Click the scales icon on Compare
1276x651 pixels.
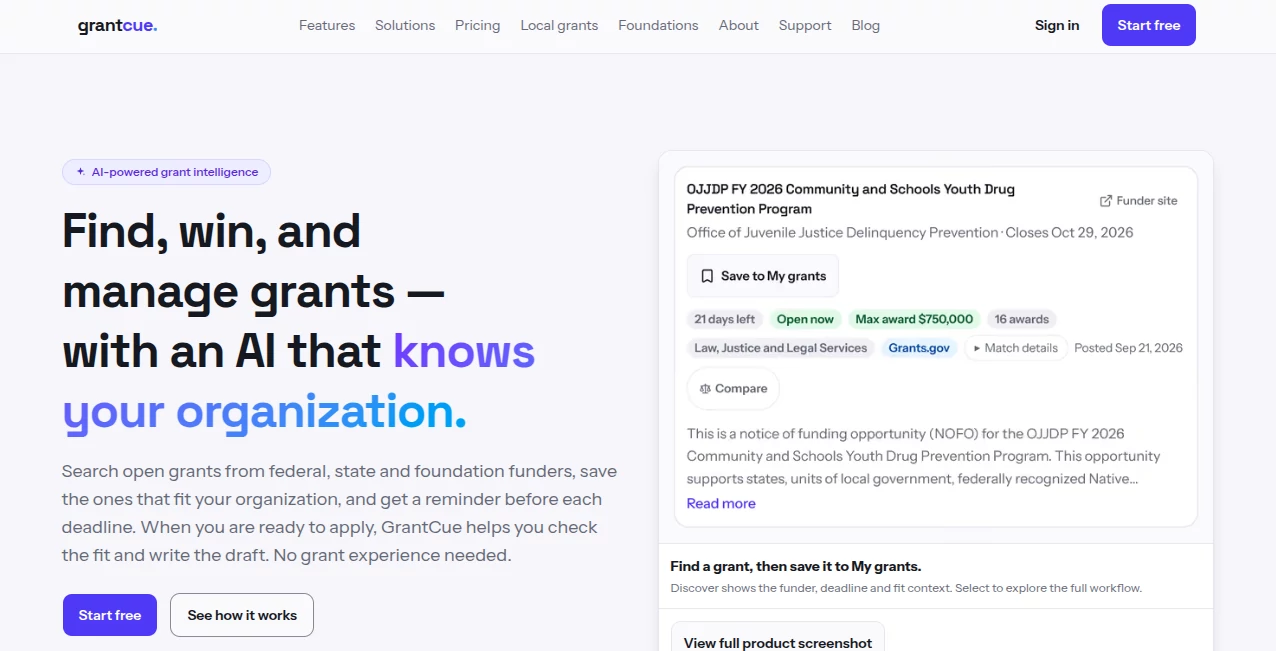point(706,389)
